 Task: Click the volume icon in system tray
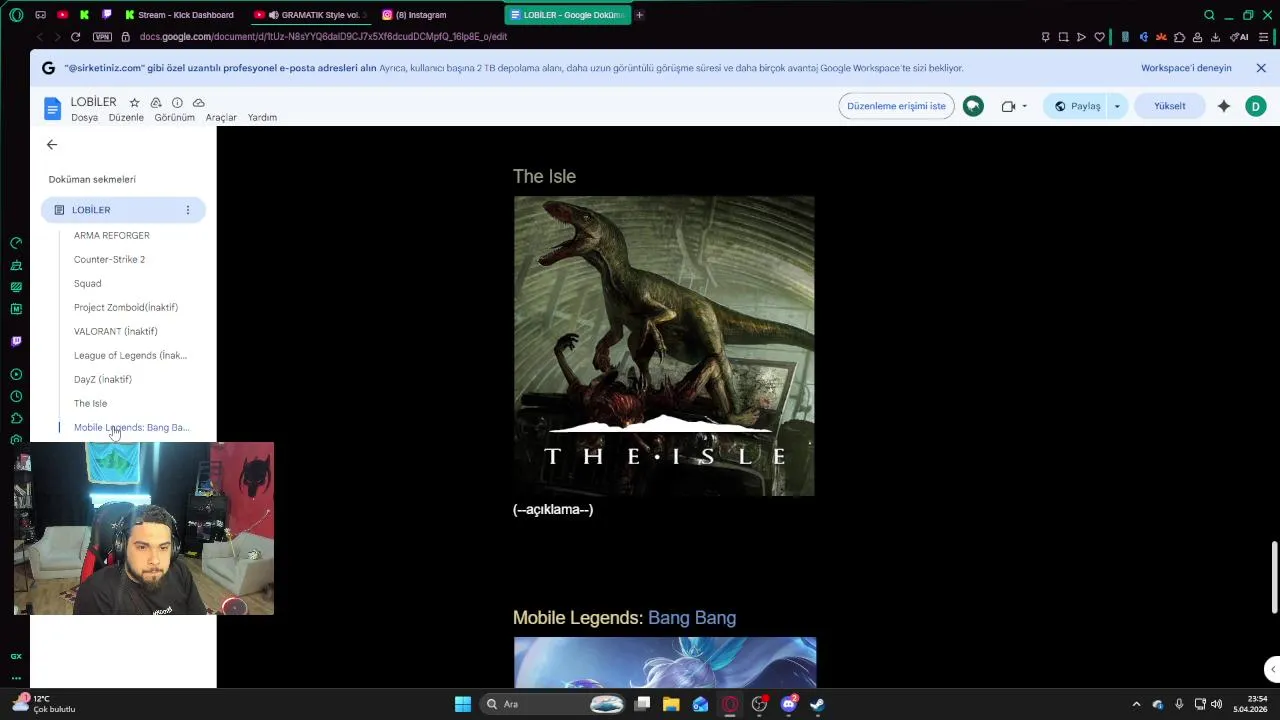[x=1216, y=704]
